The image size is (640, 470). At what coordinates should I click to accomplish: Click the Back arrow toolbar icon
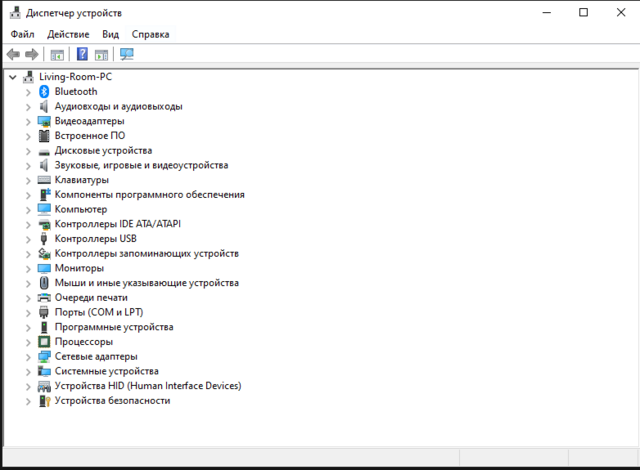13,54
